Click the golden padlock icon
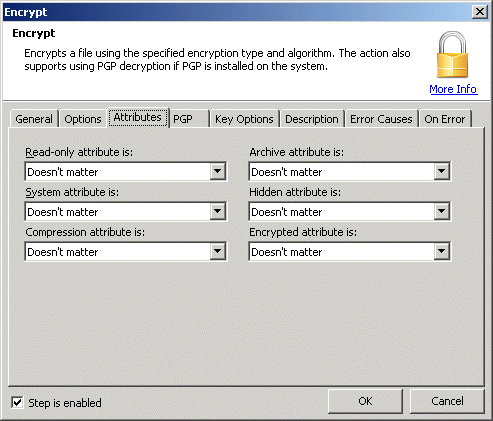This screenshot has width=493, height=421. click(x=452, y=55)
